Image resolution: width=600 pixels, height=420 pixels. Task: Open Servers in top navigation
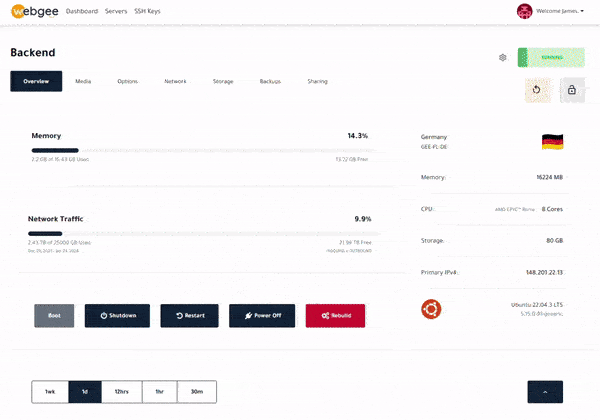(116, 11)
